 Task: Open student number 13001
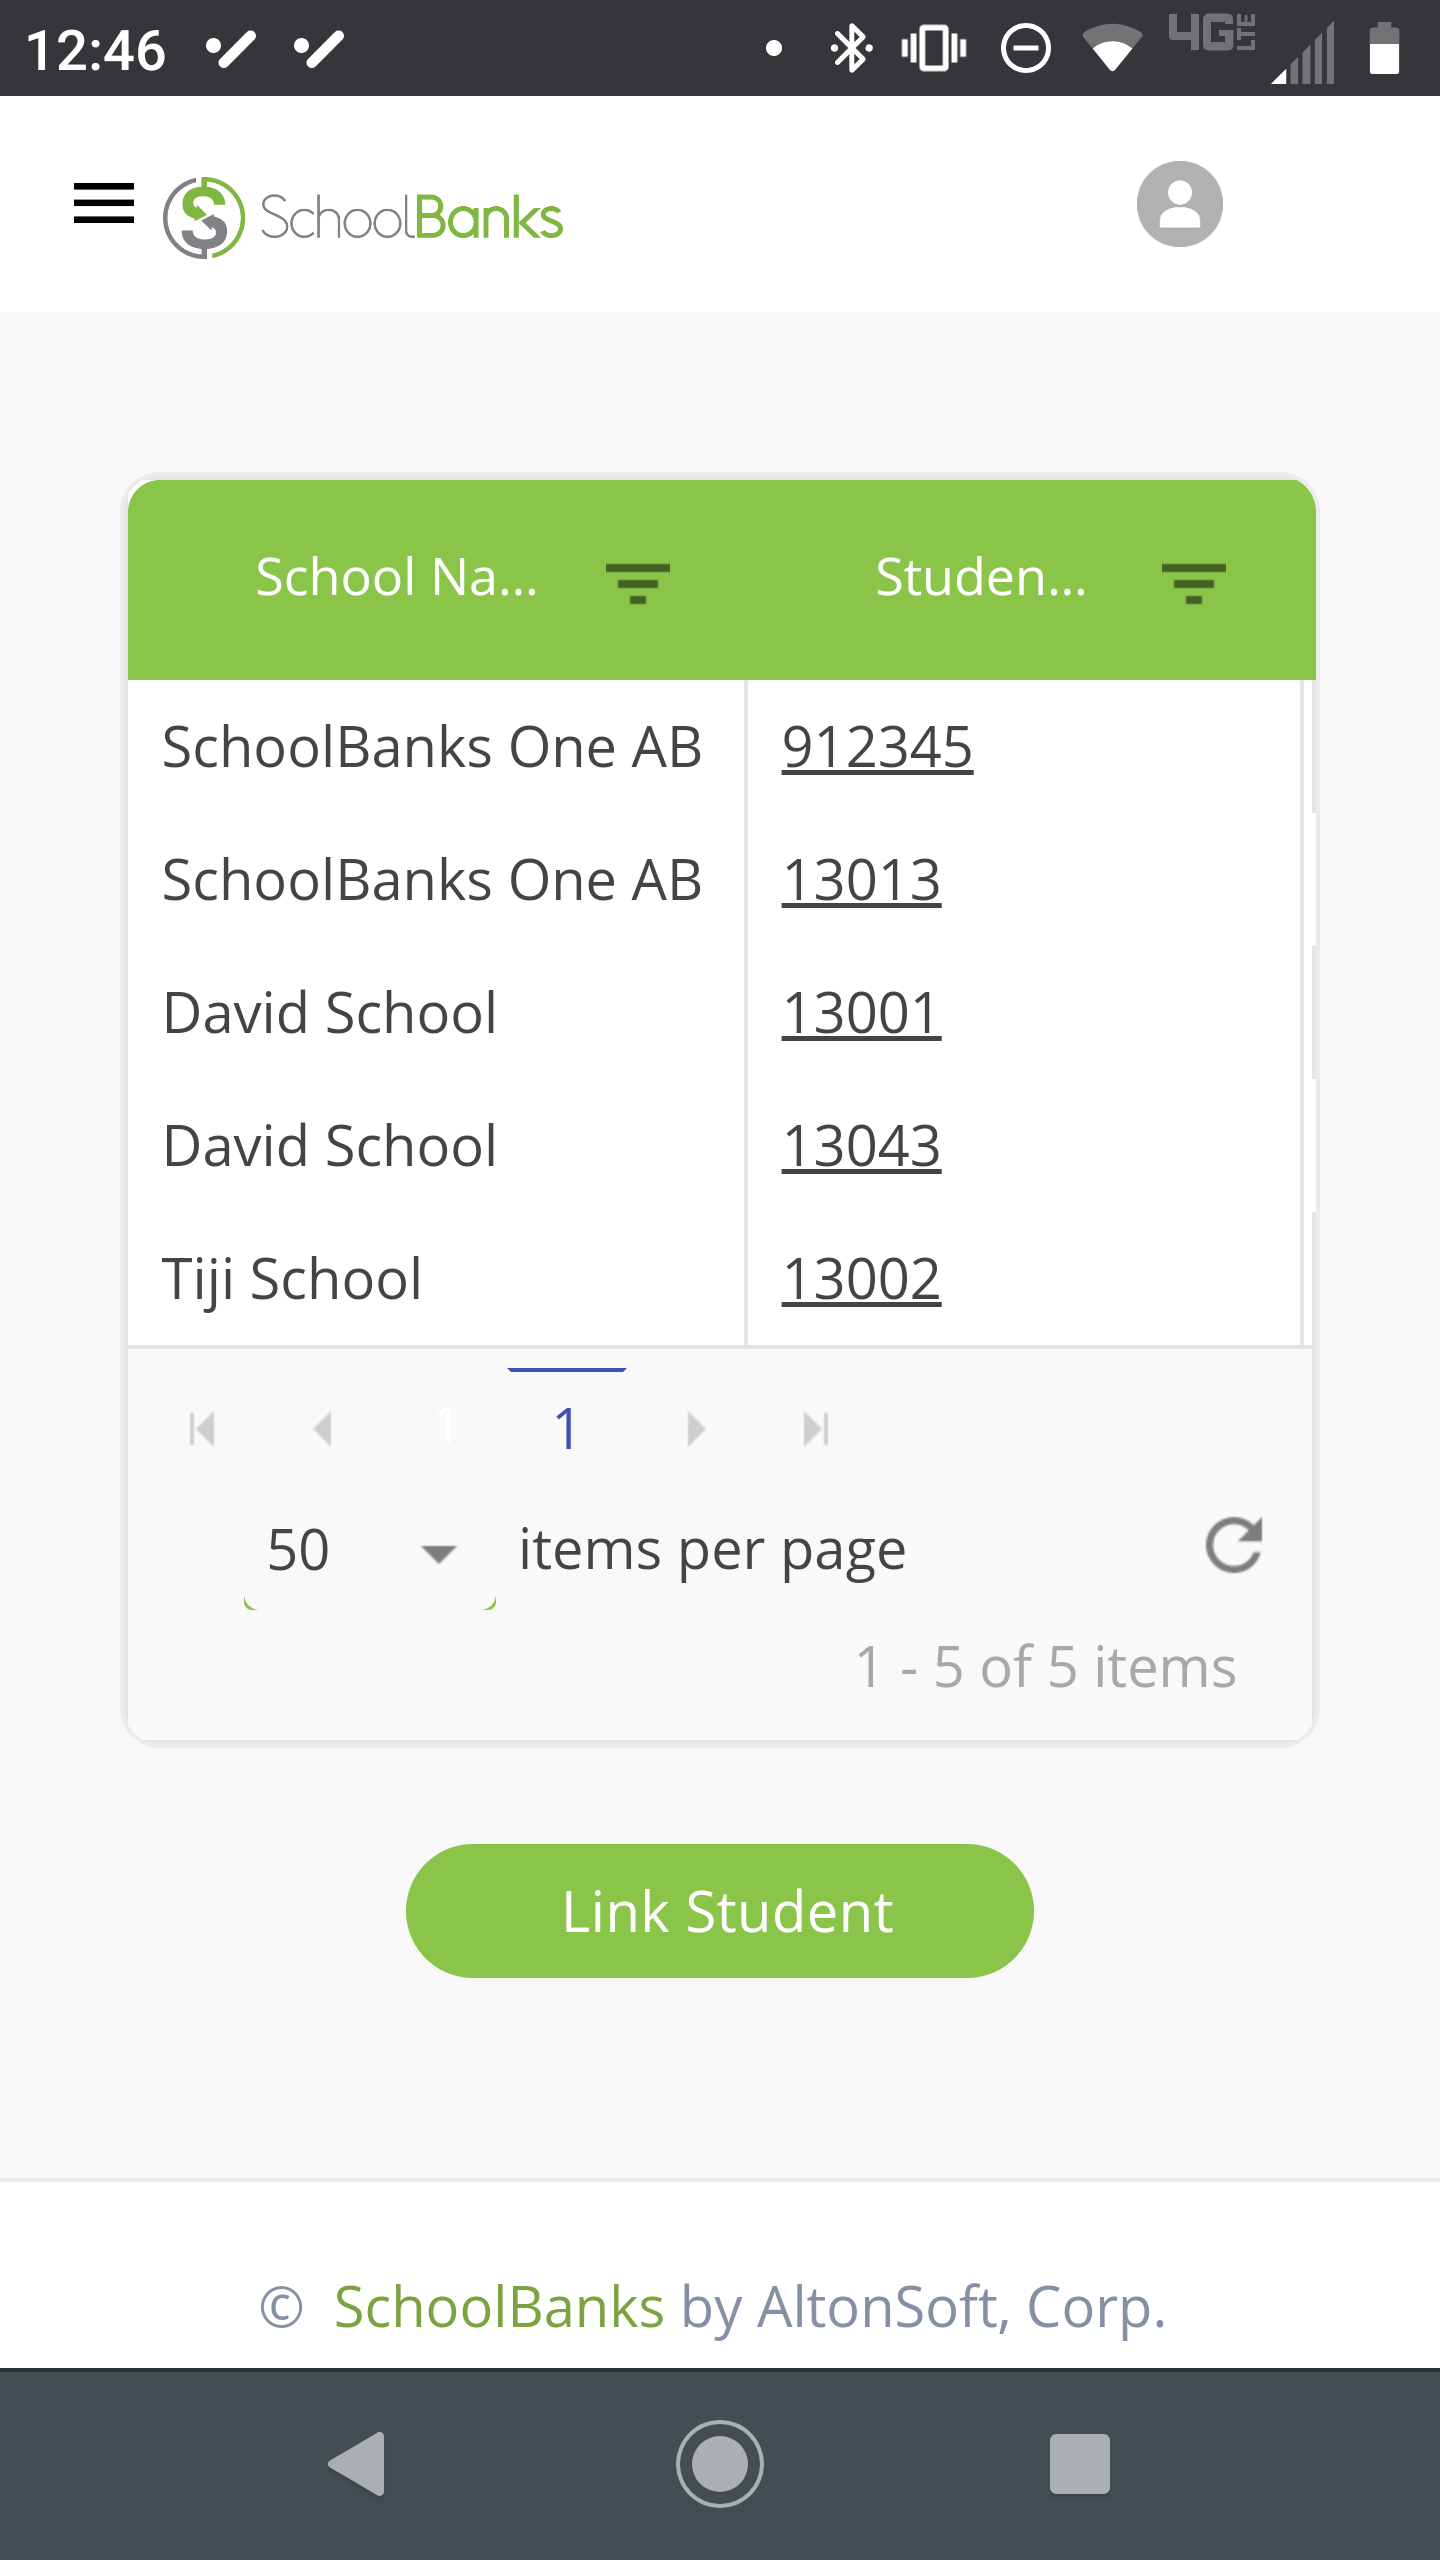(862, 1013)
